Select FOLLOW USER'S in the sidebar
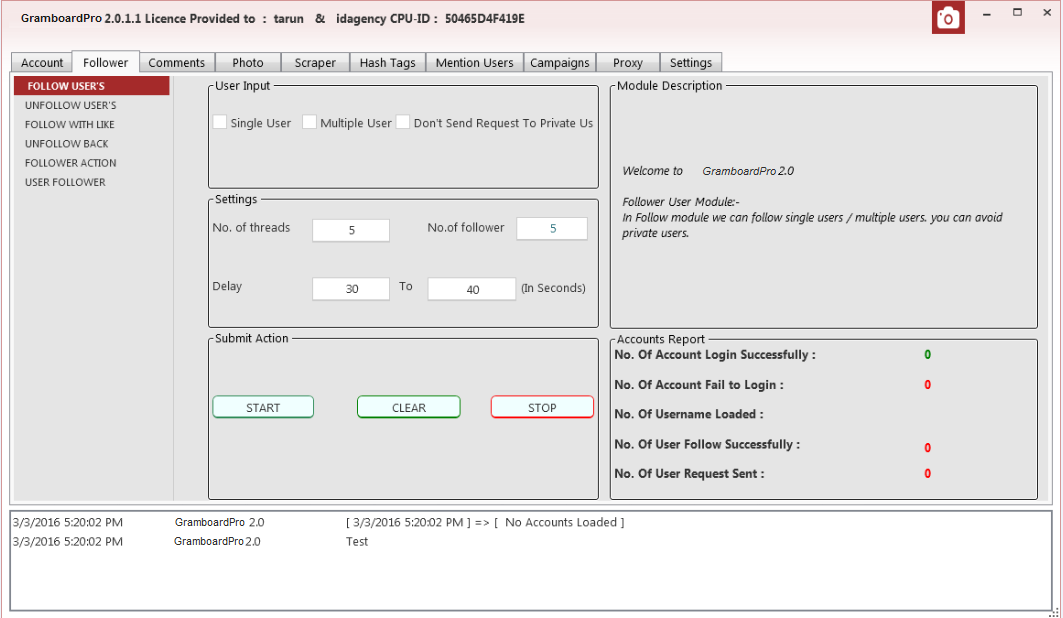Image resolution: width=1063 pixels, height=618 pixels. pyautogui.click(x=92, y=86)
